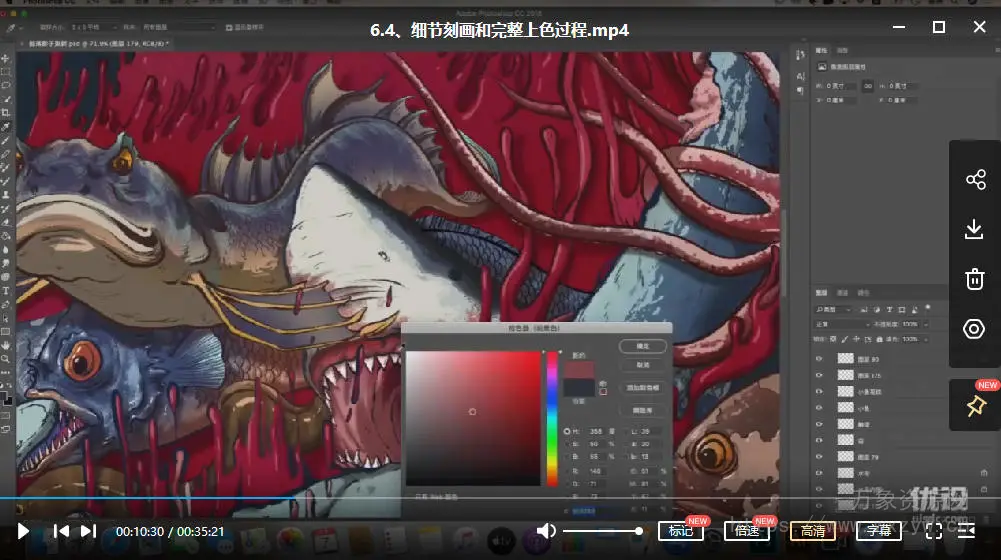Open the 倍速 playback speed menu
Image resolution: width=1001 pixels, height=560 pixels.
pyautogui.click(x=746, y=531)
